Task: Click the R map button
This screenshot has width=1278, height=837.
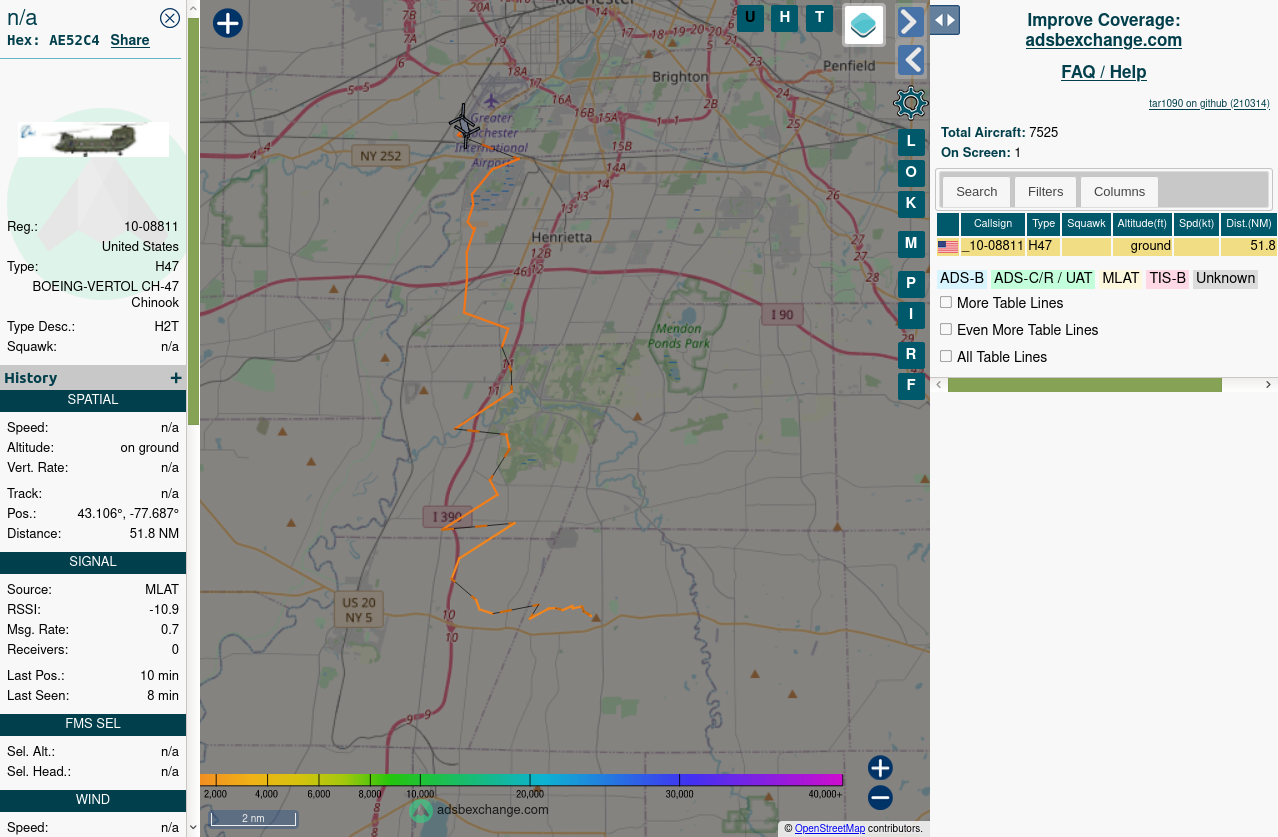Action: (x=911, y=355)
